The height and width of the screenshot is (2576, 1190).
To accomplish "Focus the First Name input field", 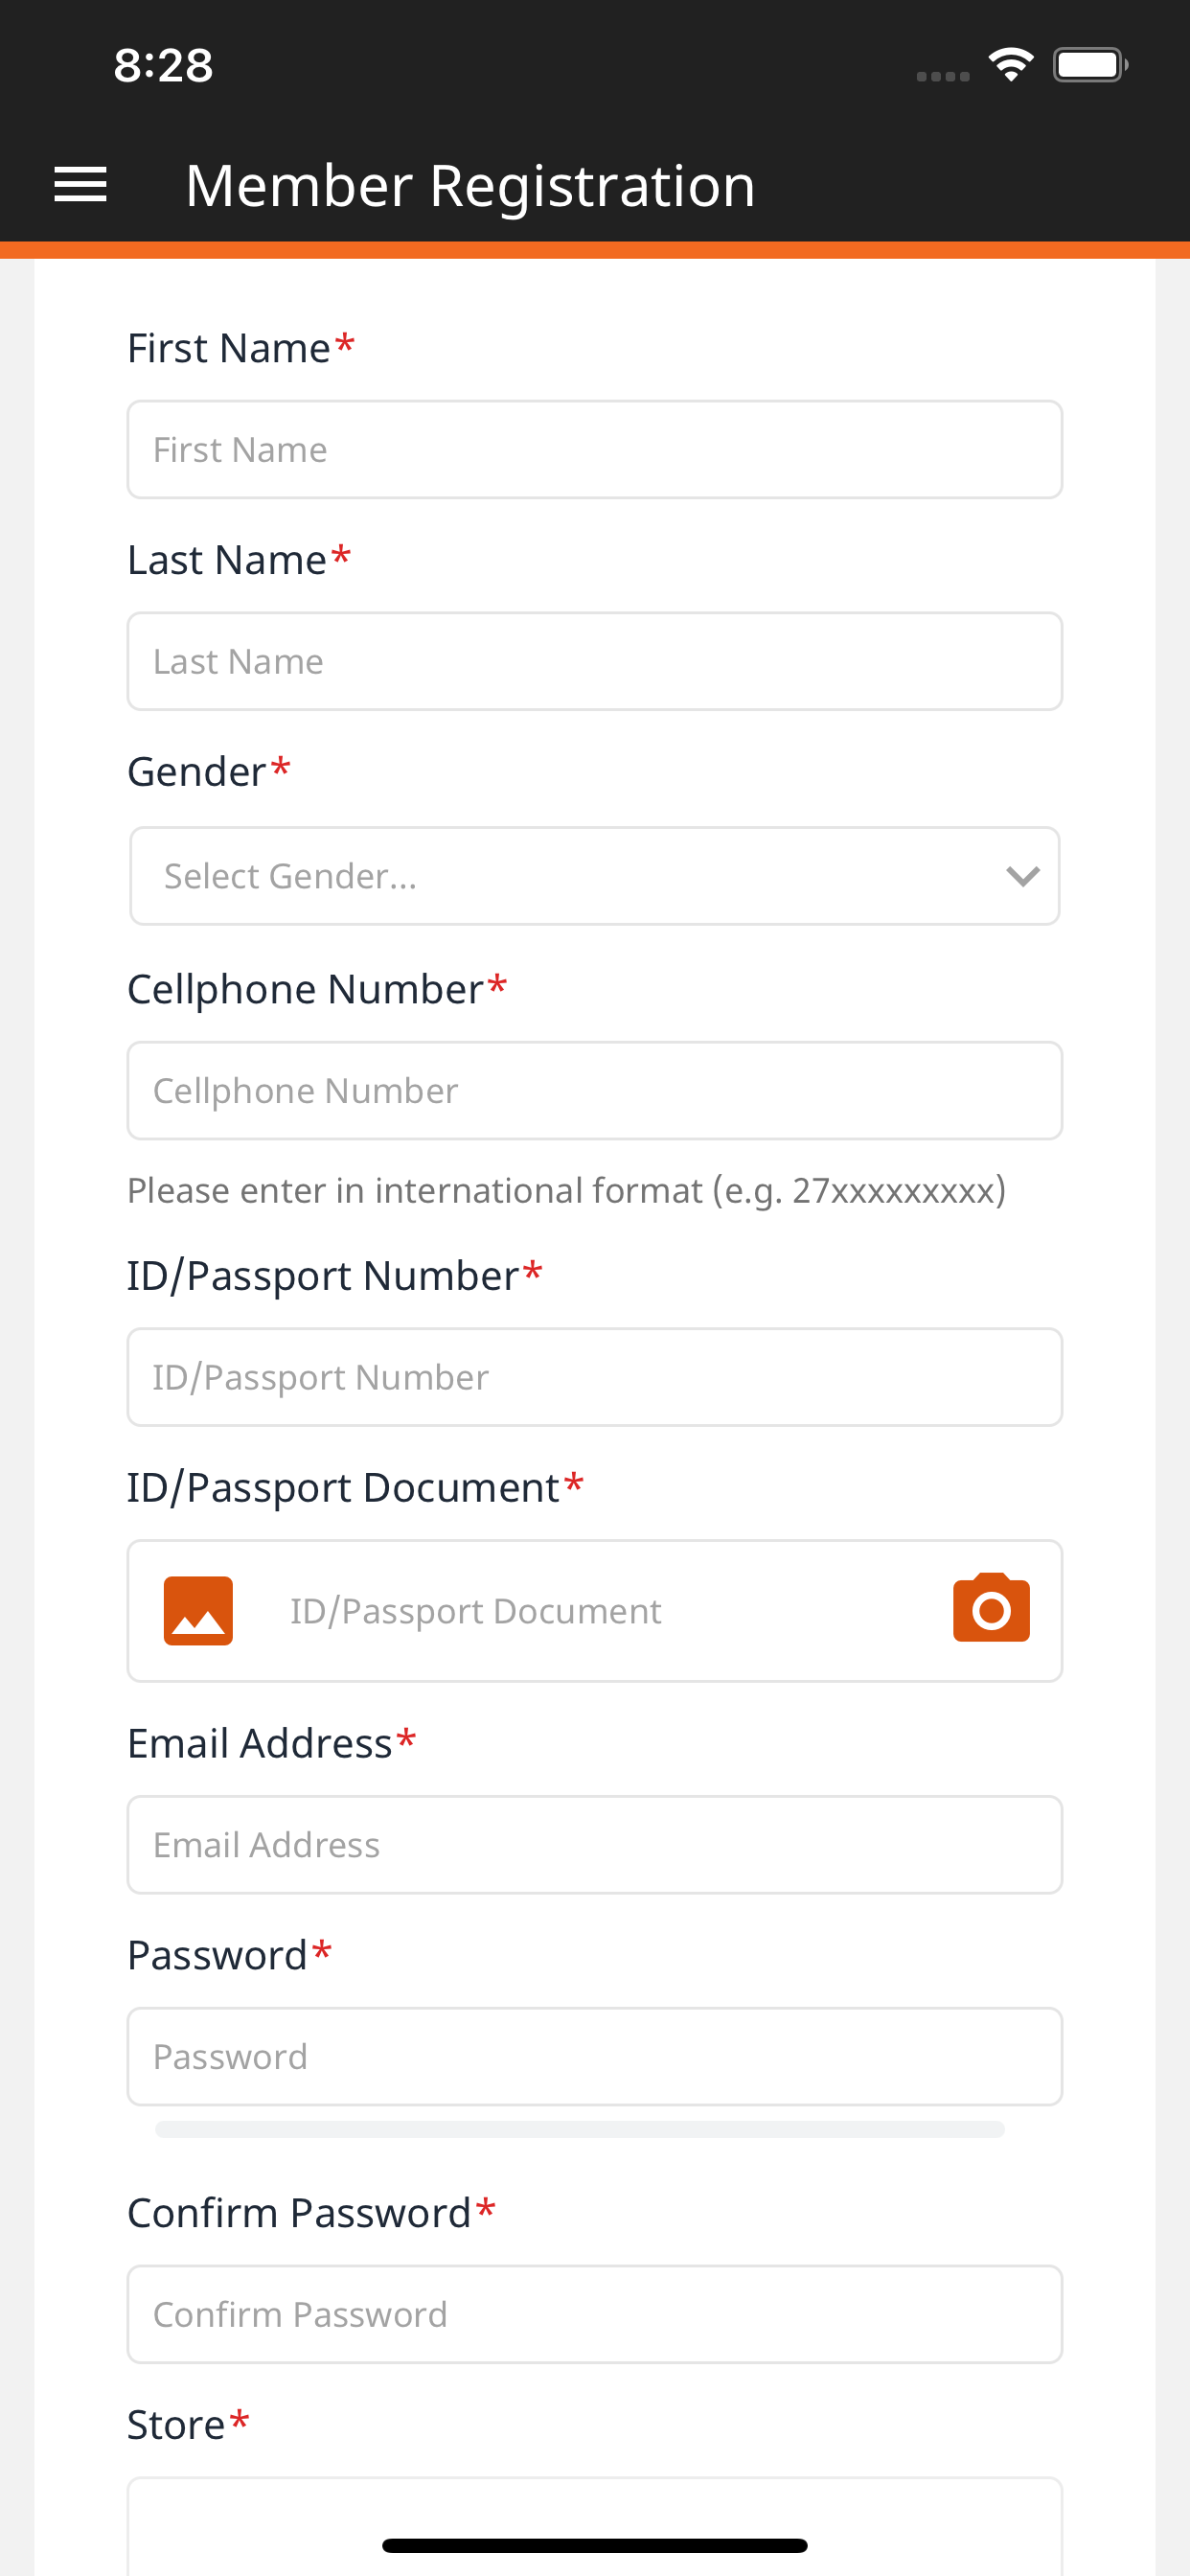I will point(595,450).
